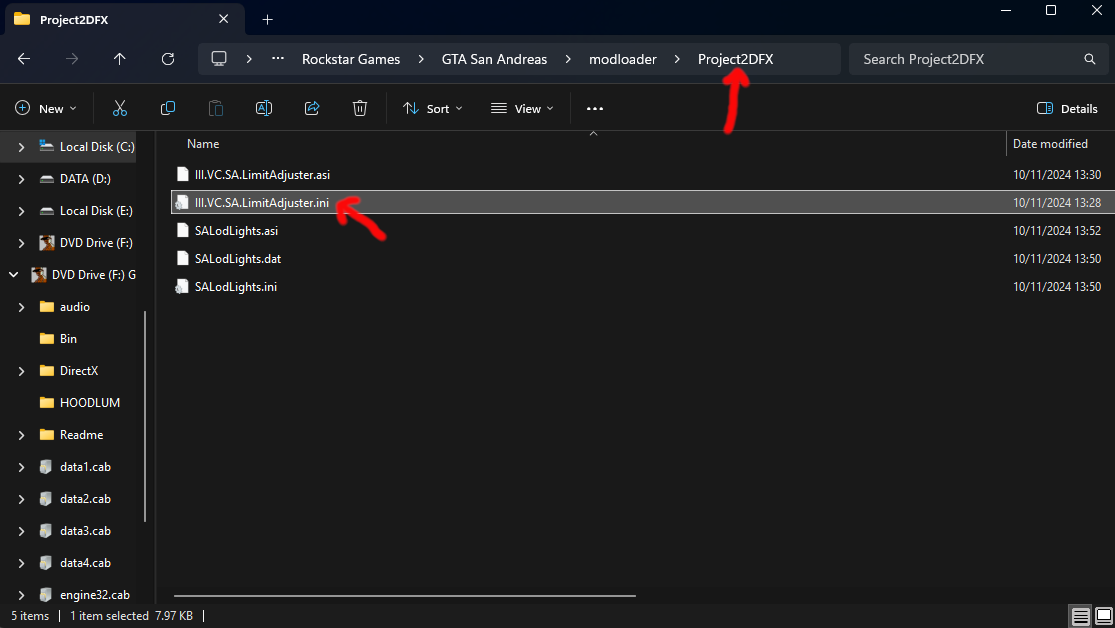
Task: Select the III.VC.SA.LimitAdjuster.ini file
Action: coord(643,203)
